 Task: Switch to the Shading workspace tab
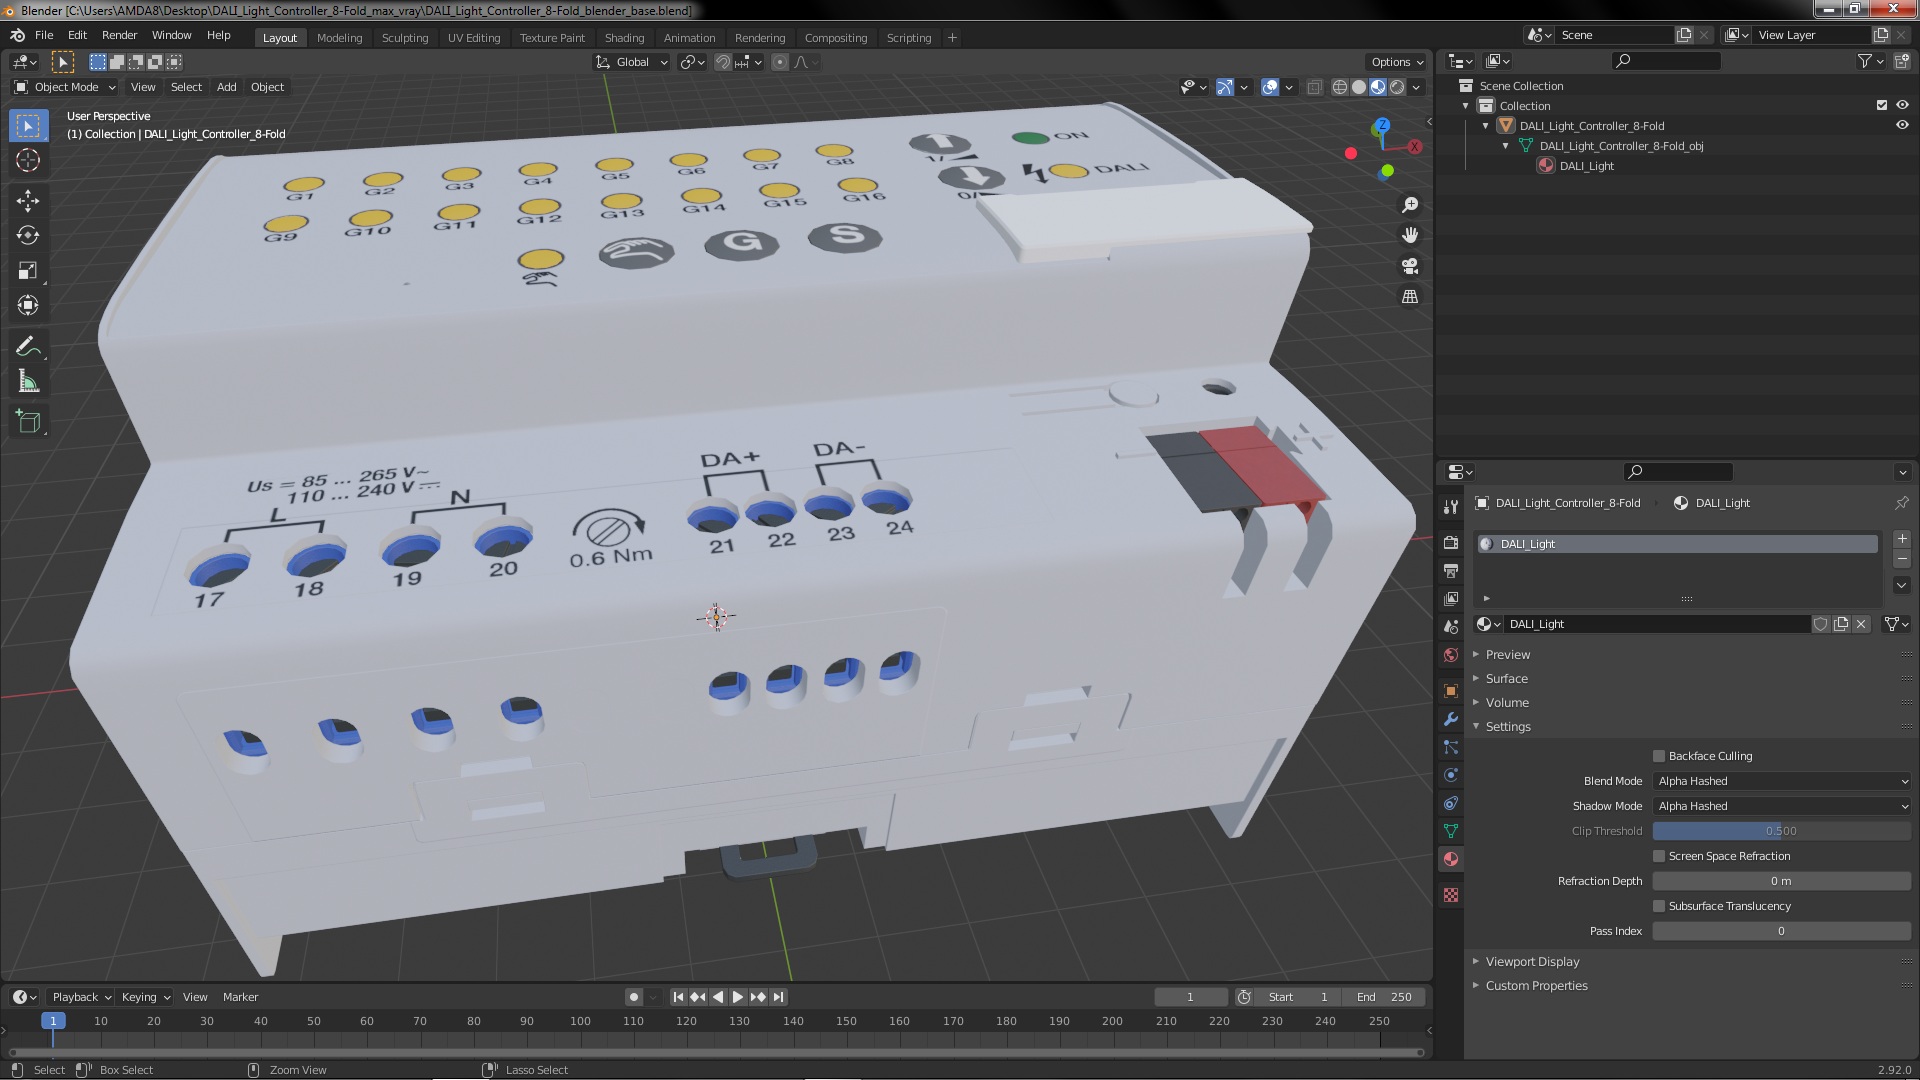pos(624,38)
